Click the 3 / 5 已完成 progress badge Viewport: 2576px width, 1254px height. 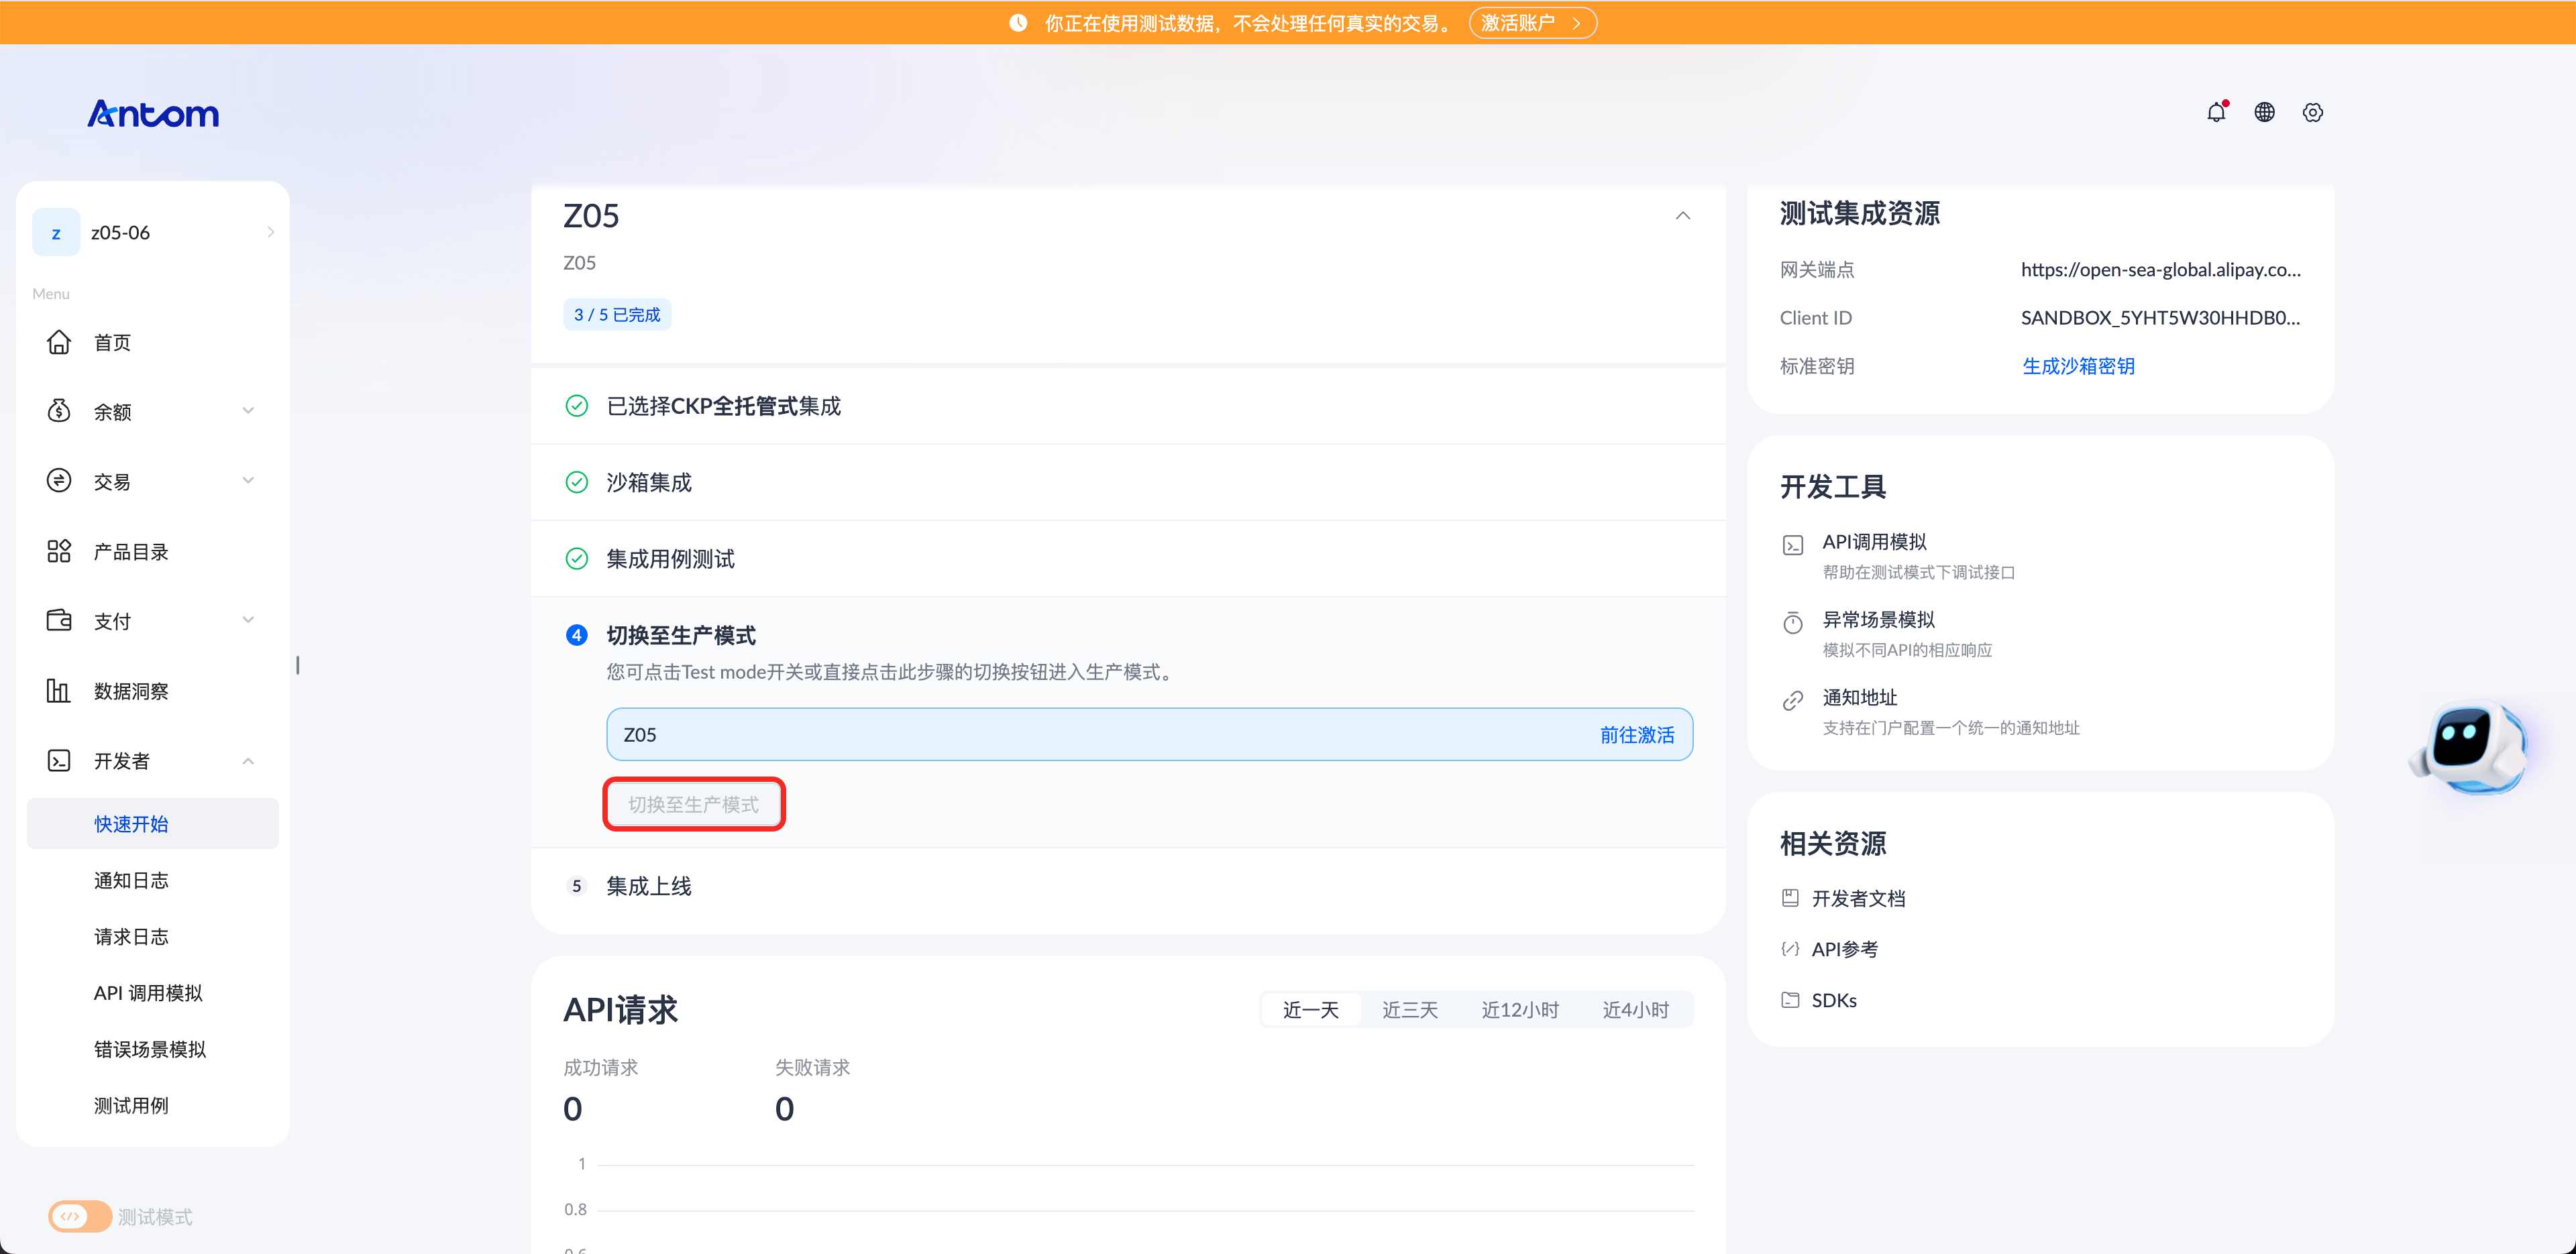617,314
